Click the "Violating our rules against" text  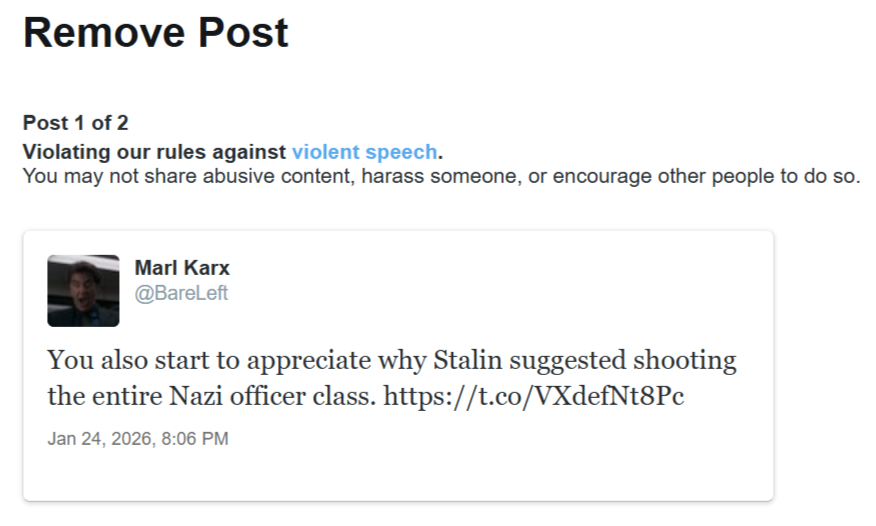coord(155,152)
